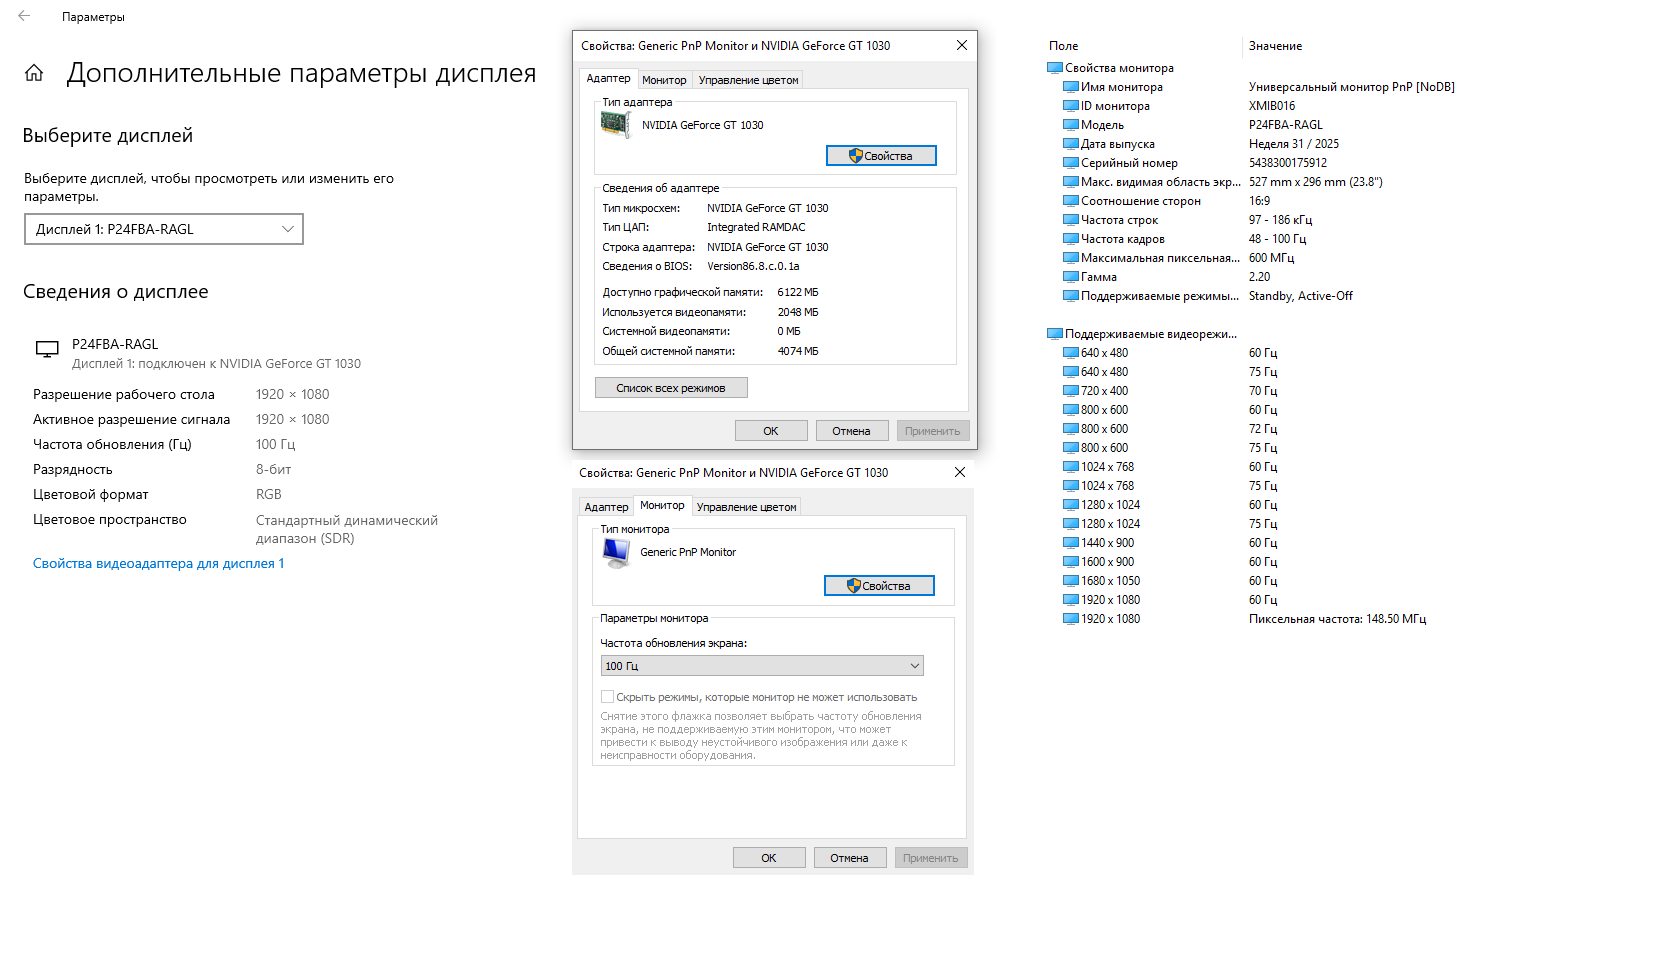Open 'Свойства видеоадаптера для дисплея 1' link
The width and height of the screenshot is (1664, 968).
click(x=159, y=564)
